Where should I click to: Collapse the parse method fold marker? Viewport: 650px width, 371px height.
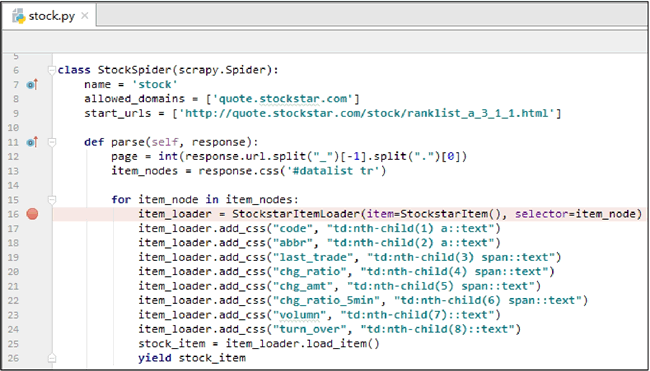click(51, 142)
